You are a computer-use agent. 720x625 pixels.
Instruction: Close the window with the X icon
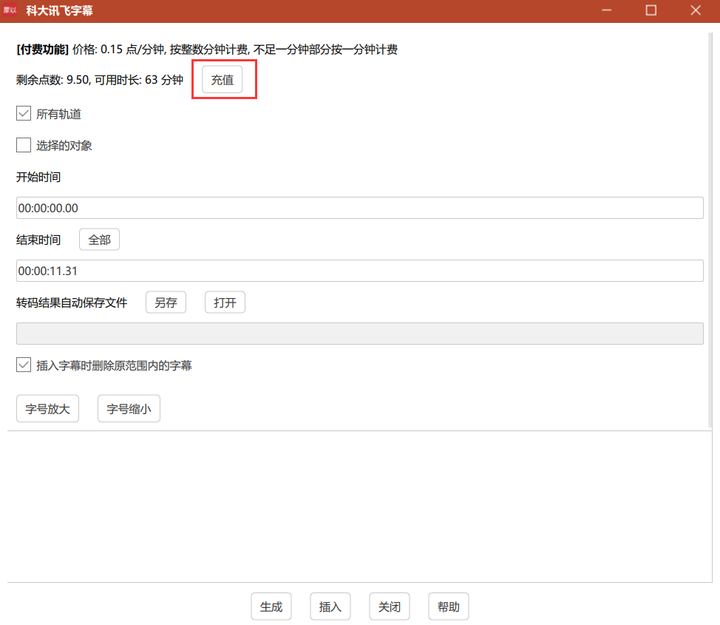tap(696, 10)
